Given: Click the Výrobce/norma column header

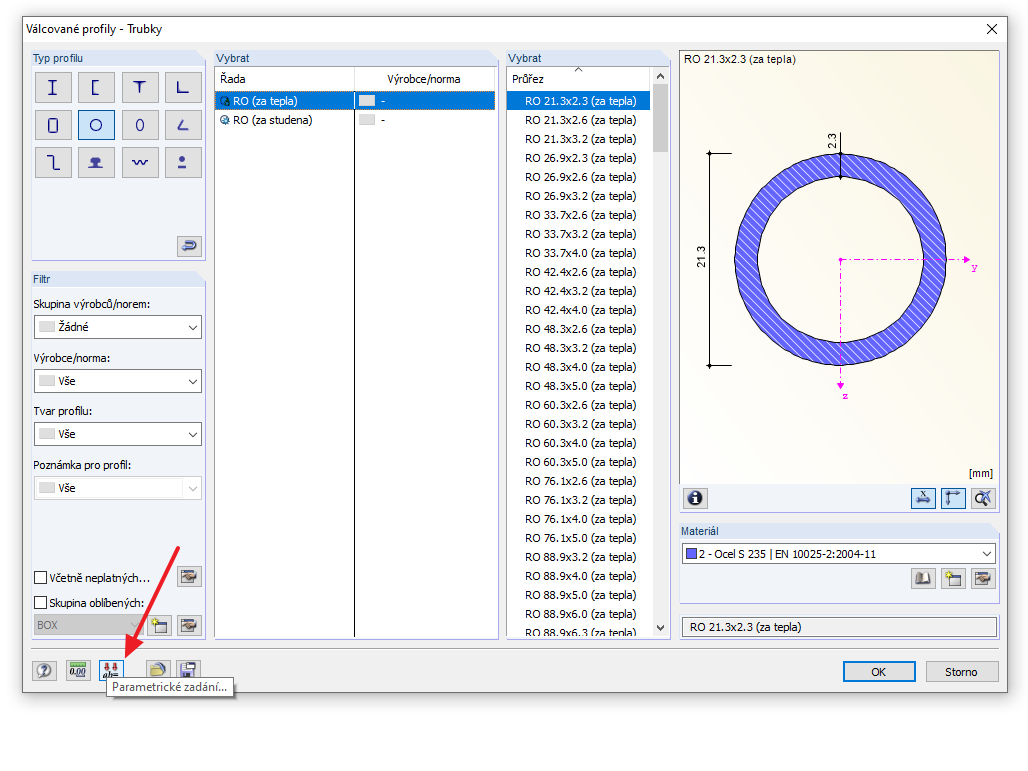Looking at the screenshot, I should [x=424, y=79].
